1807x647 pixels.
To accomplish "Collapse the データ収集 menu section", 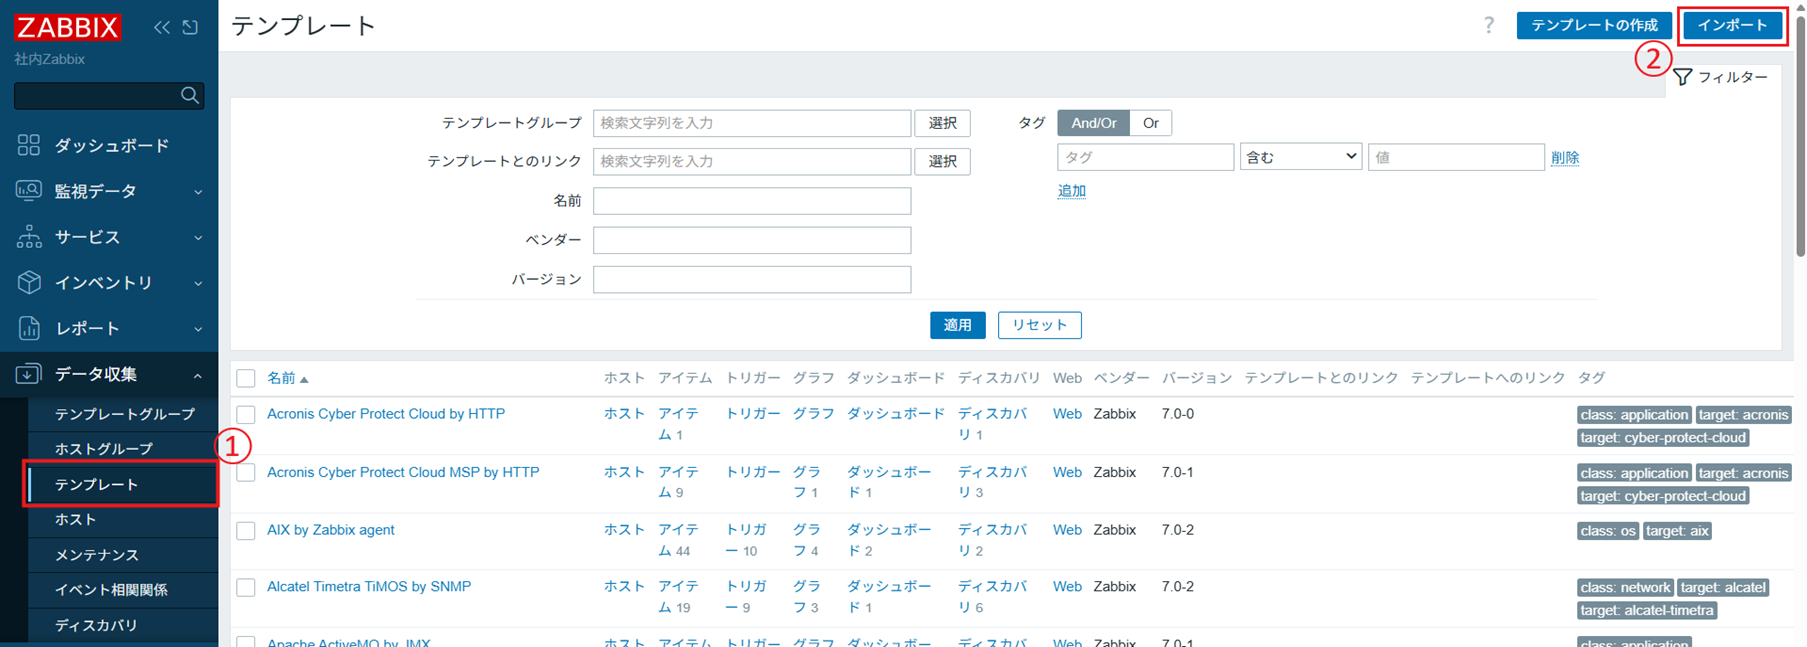I will 197,375.
